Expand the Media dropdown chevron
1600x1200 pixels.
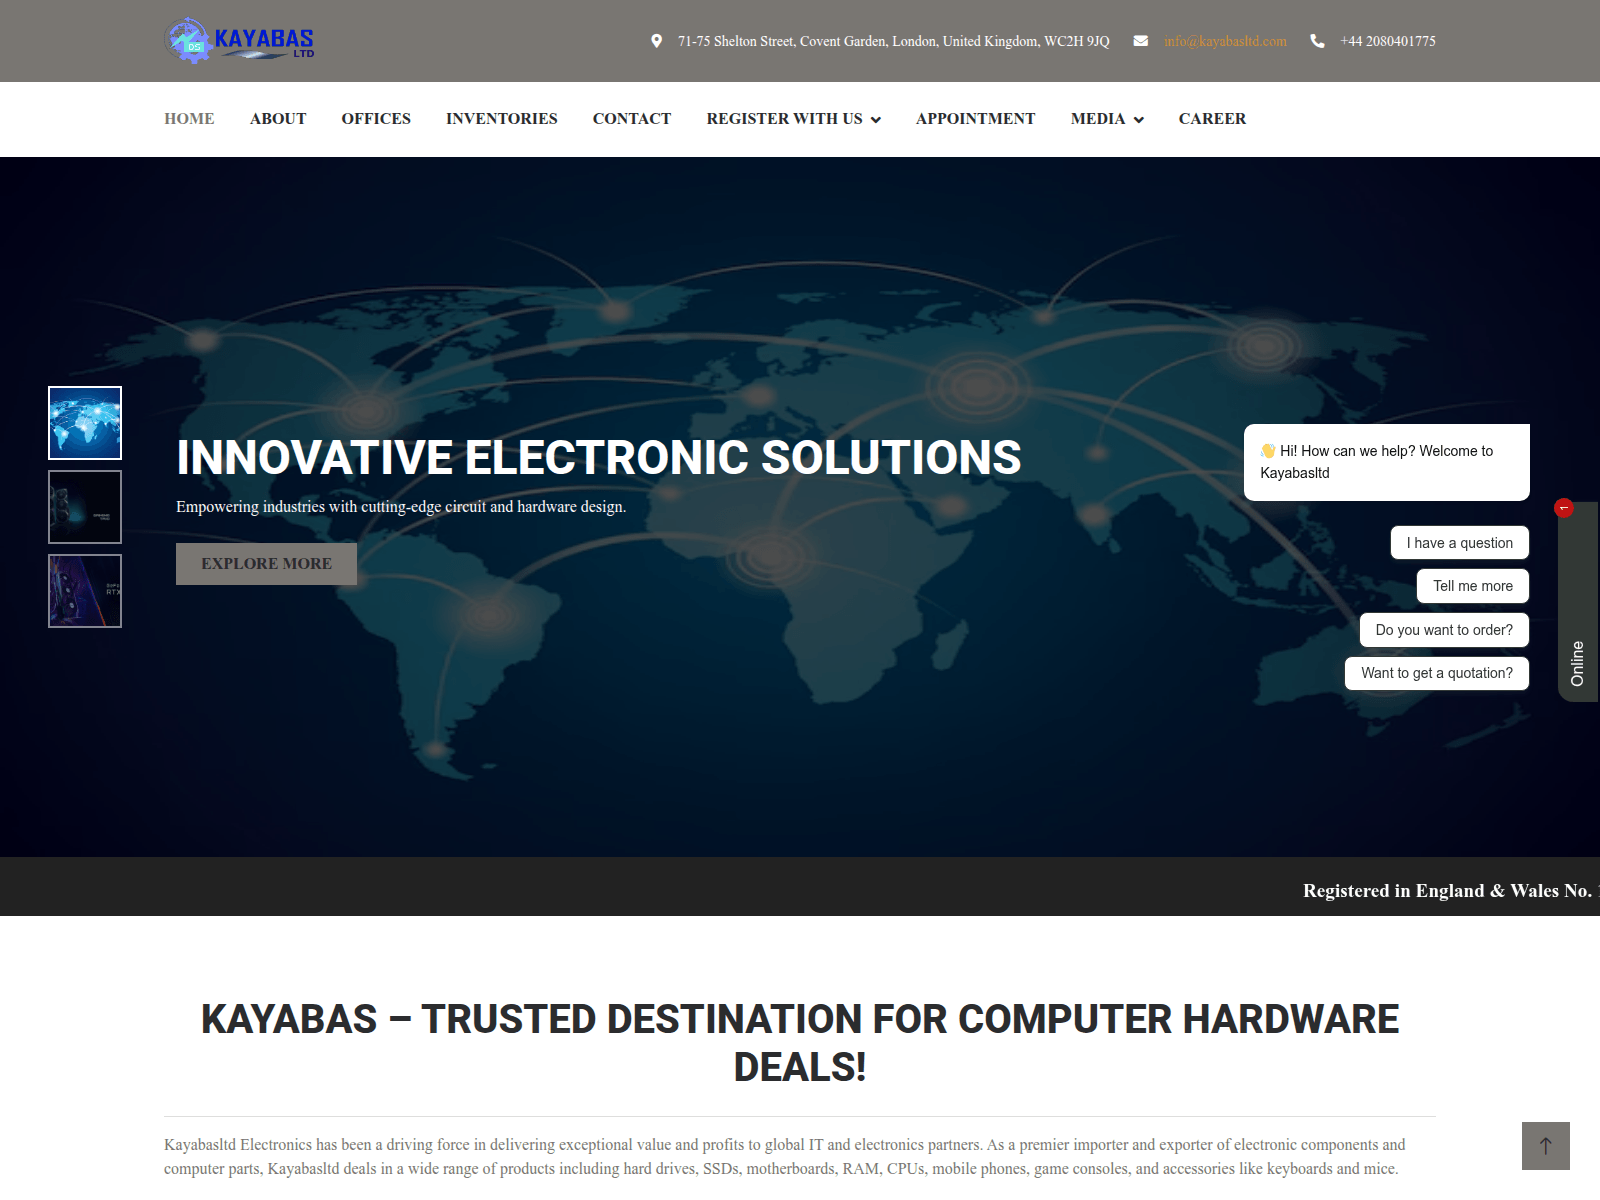1138,120
